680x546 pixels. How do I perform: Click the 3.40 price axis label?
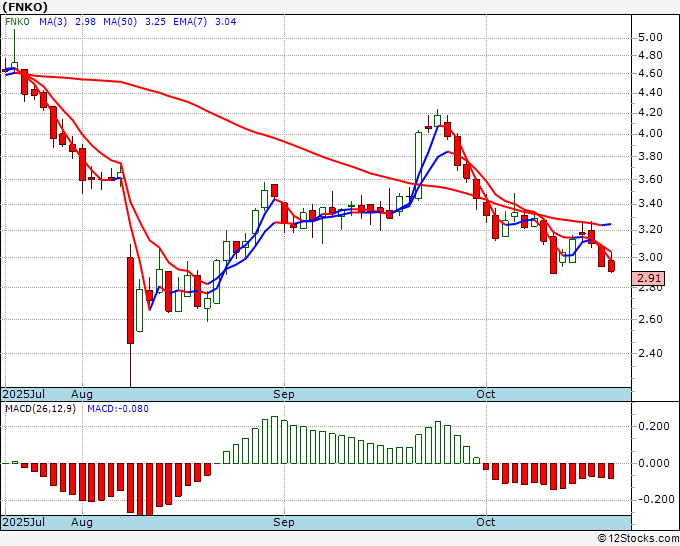650,203
